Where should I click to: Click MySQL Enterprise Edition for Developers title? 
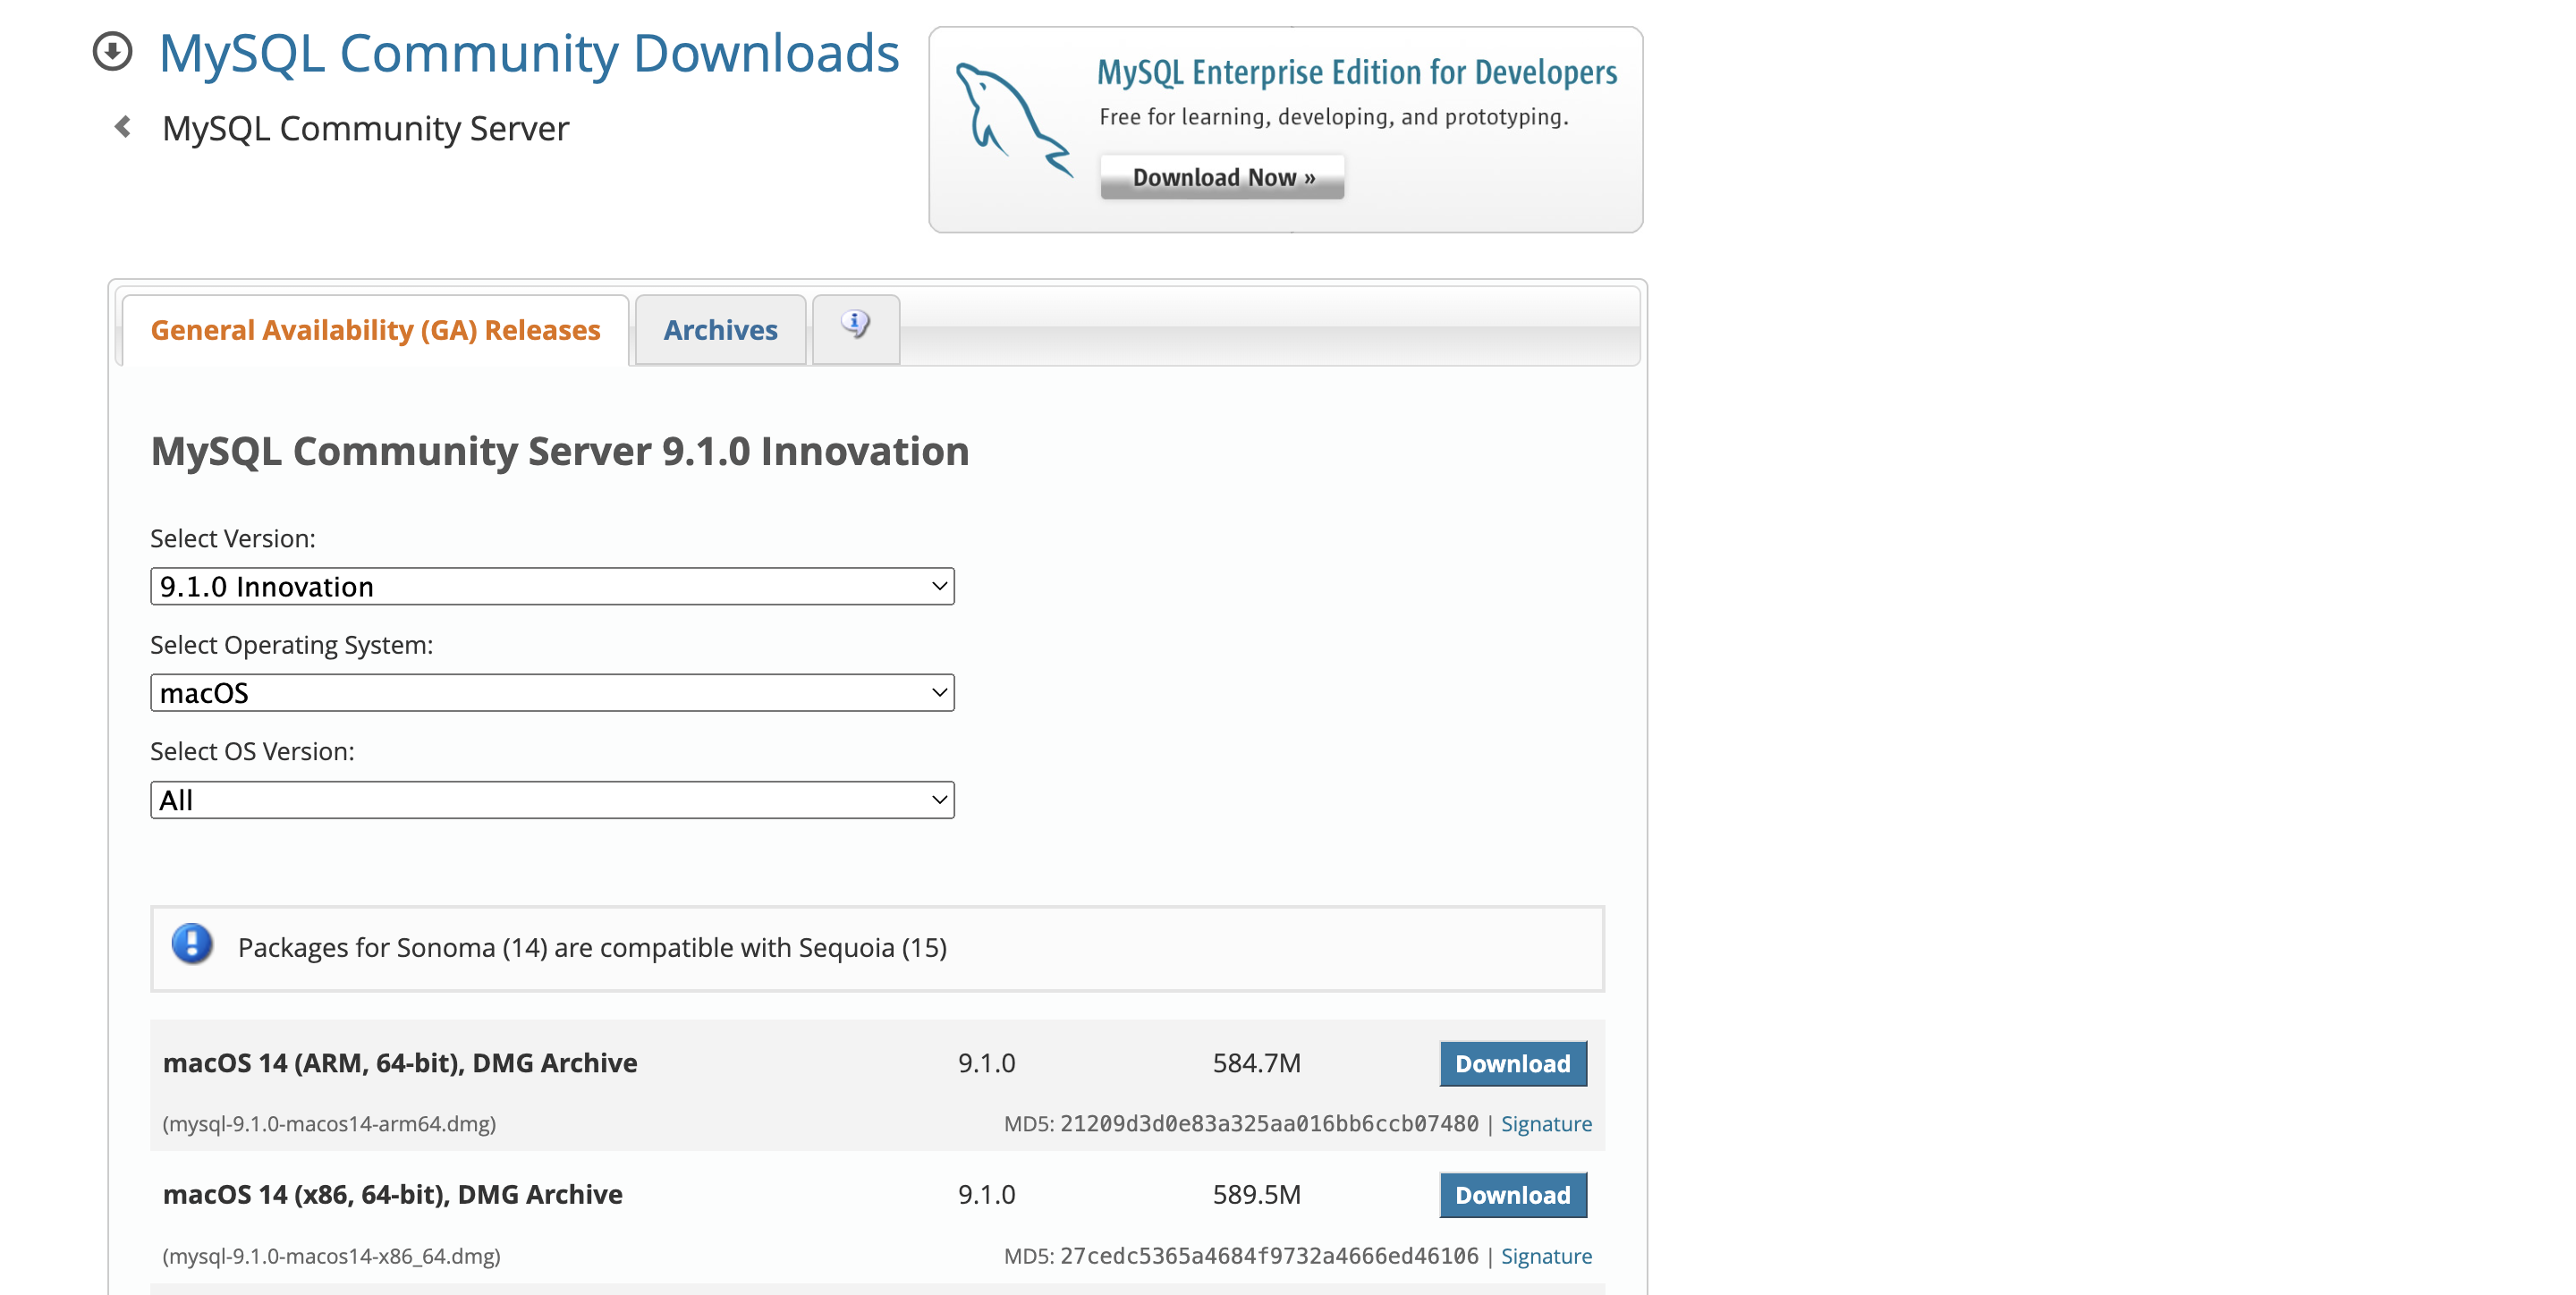[x=1356, y=72]
